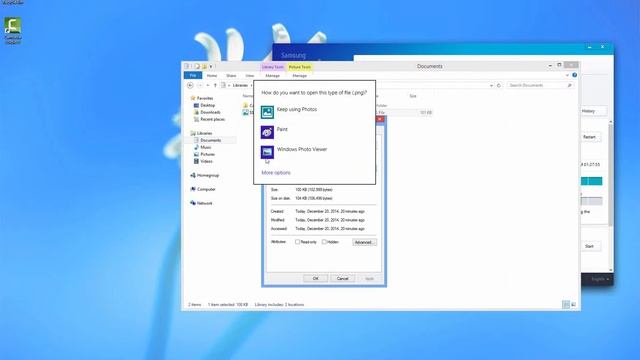The width and height of the screenshot is (640, 360).
Task: Expand the address bar history dropdown
Action: (491, 85)
